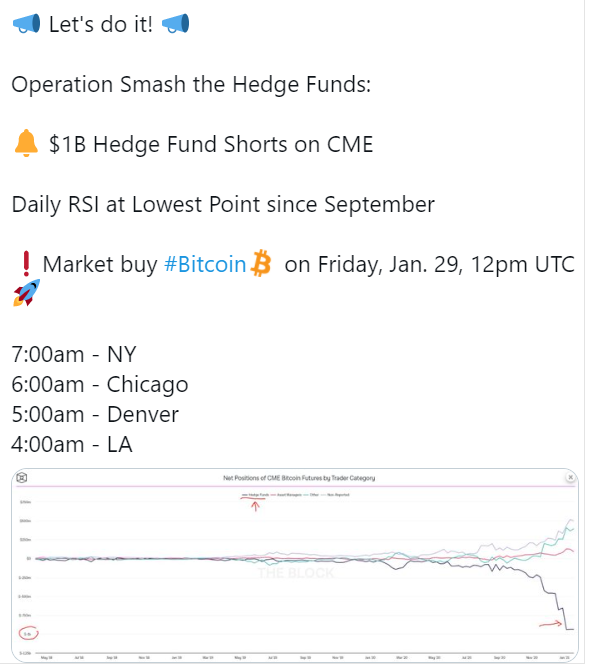Open the #Bitcoin hashtag link
Screen dimensions: 592x671
tap(205, 264)
